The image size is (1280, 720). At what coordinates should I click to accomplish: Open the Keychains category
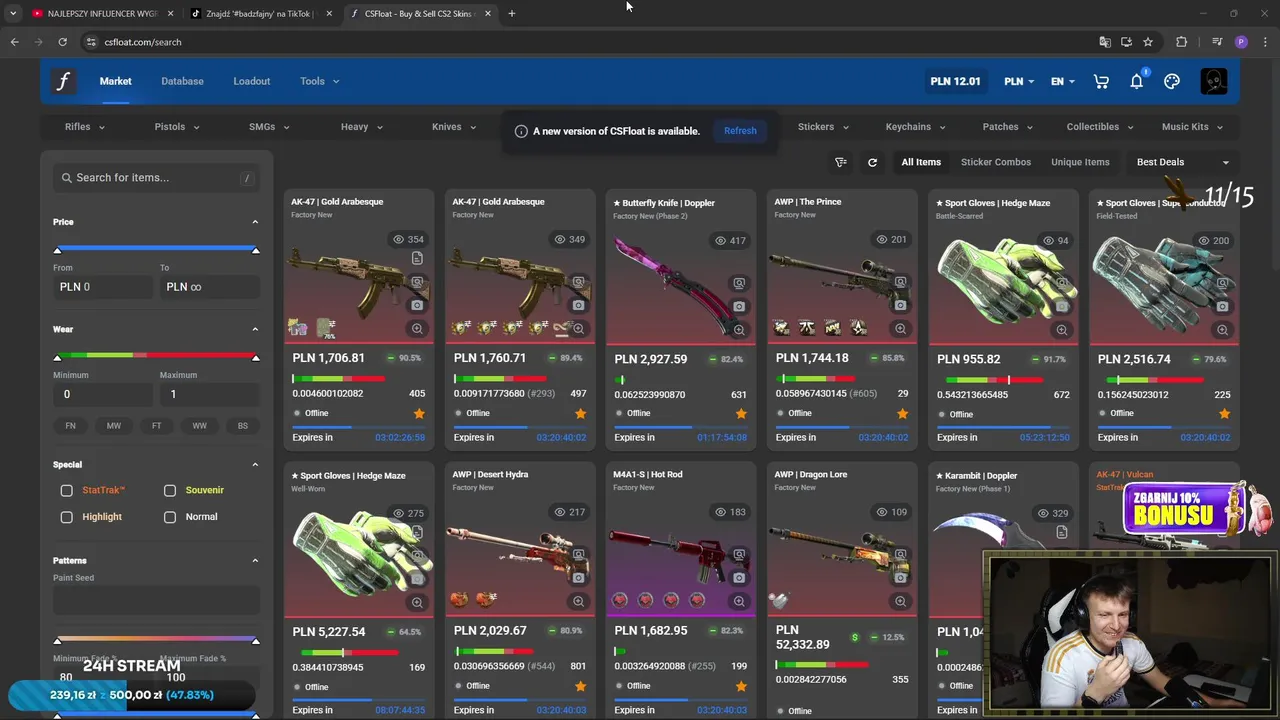coord(915,127)
